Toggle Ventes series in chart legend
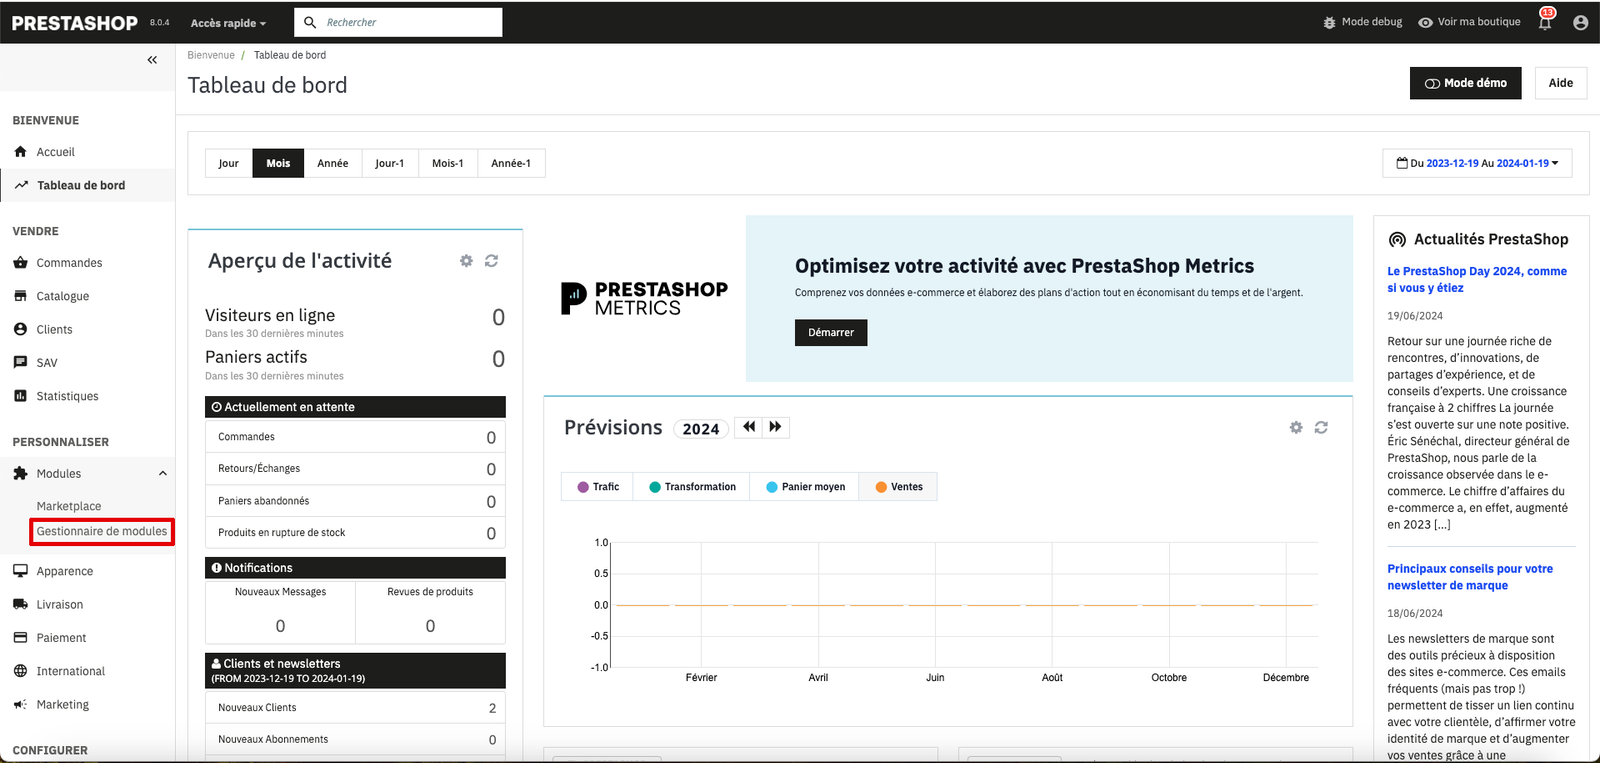1600x763 pixels. point(899,487)
